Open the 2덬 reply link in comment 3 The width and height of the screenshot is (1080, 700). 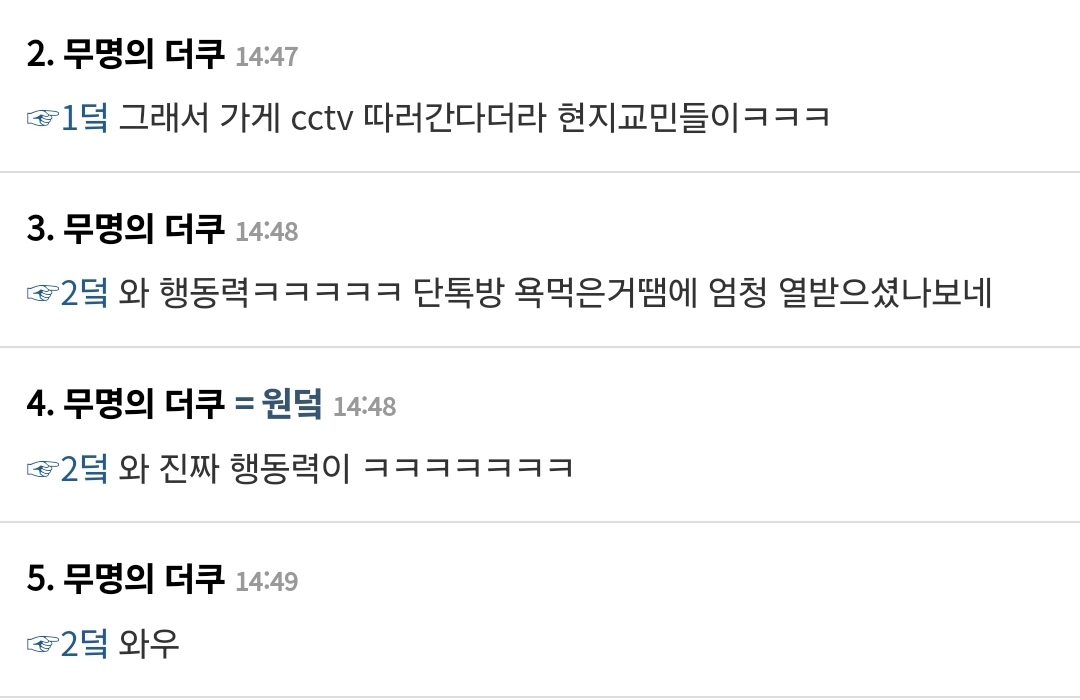85,293
